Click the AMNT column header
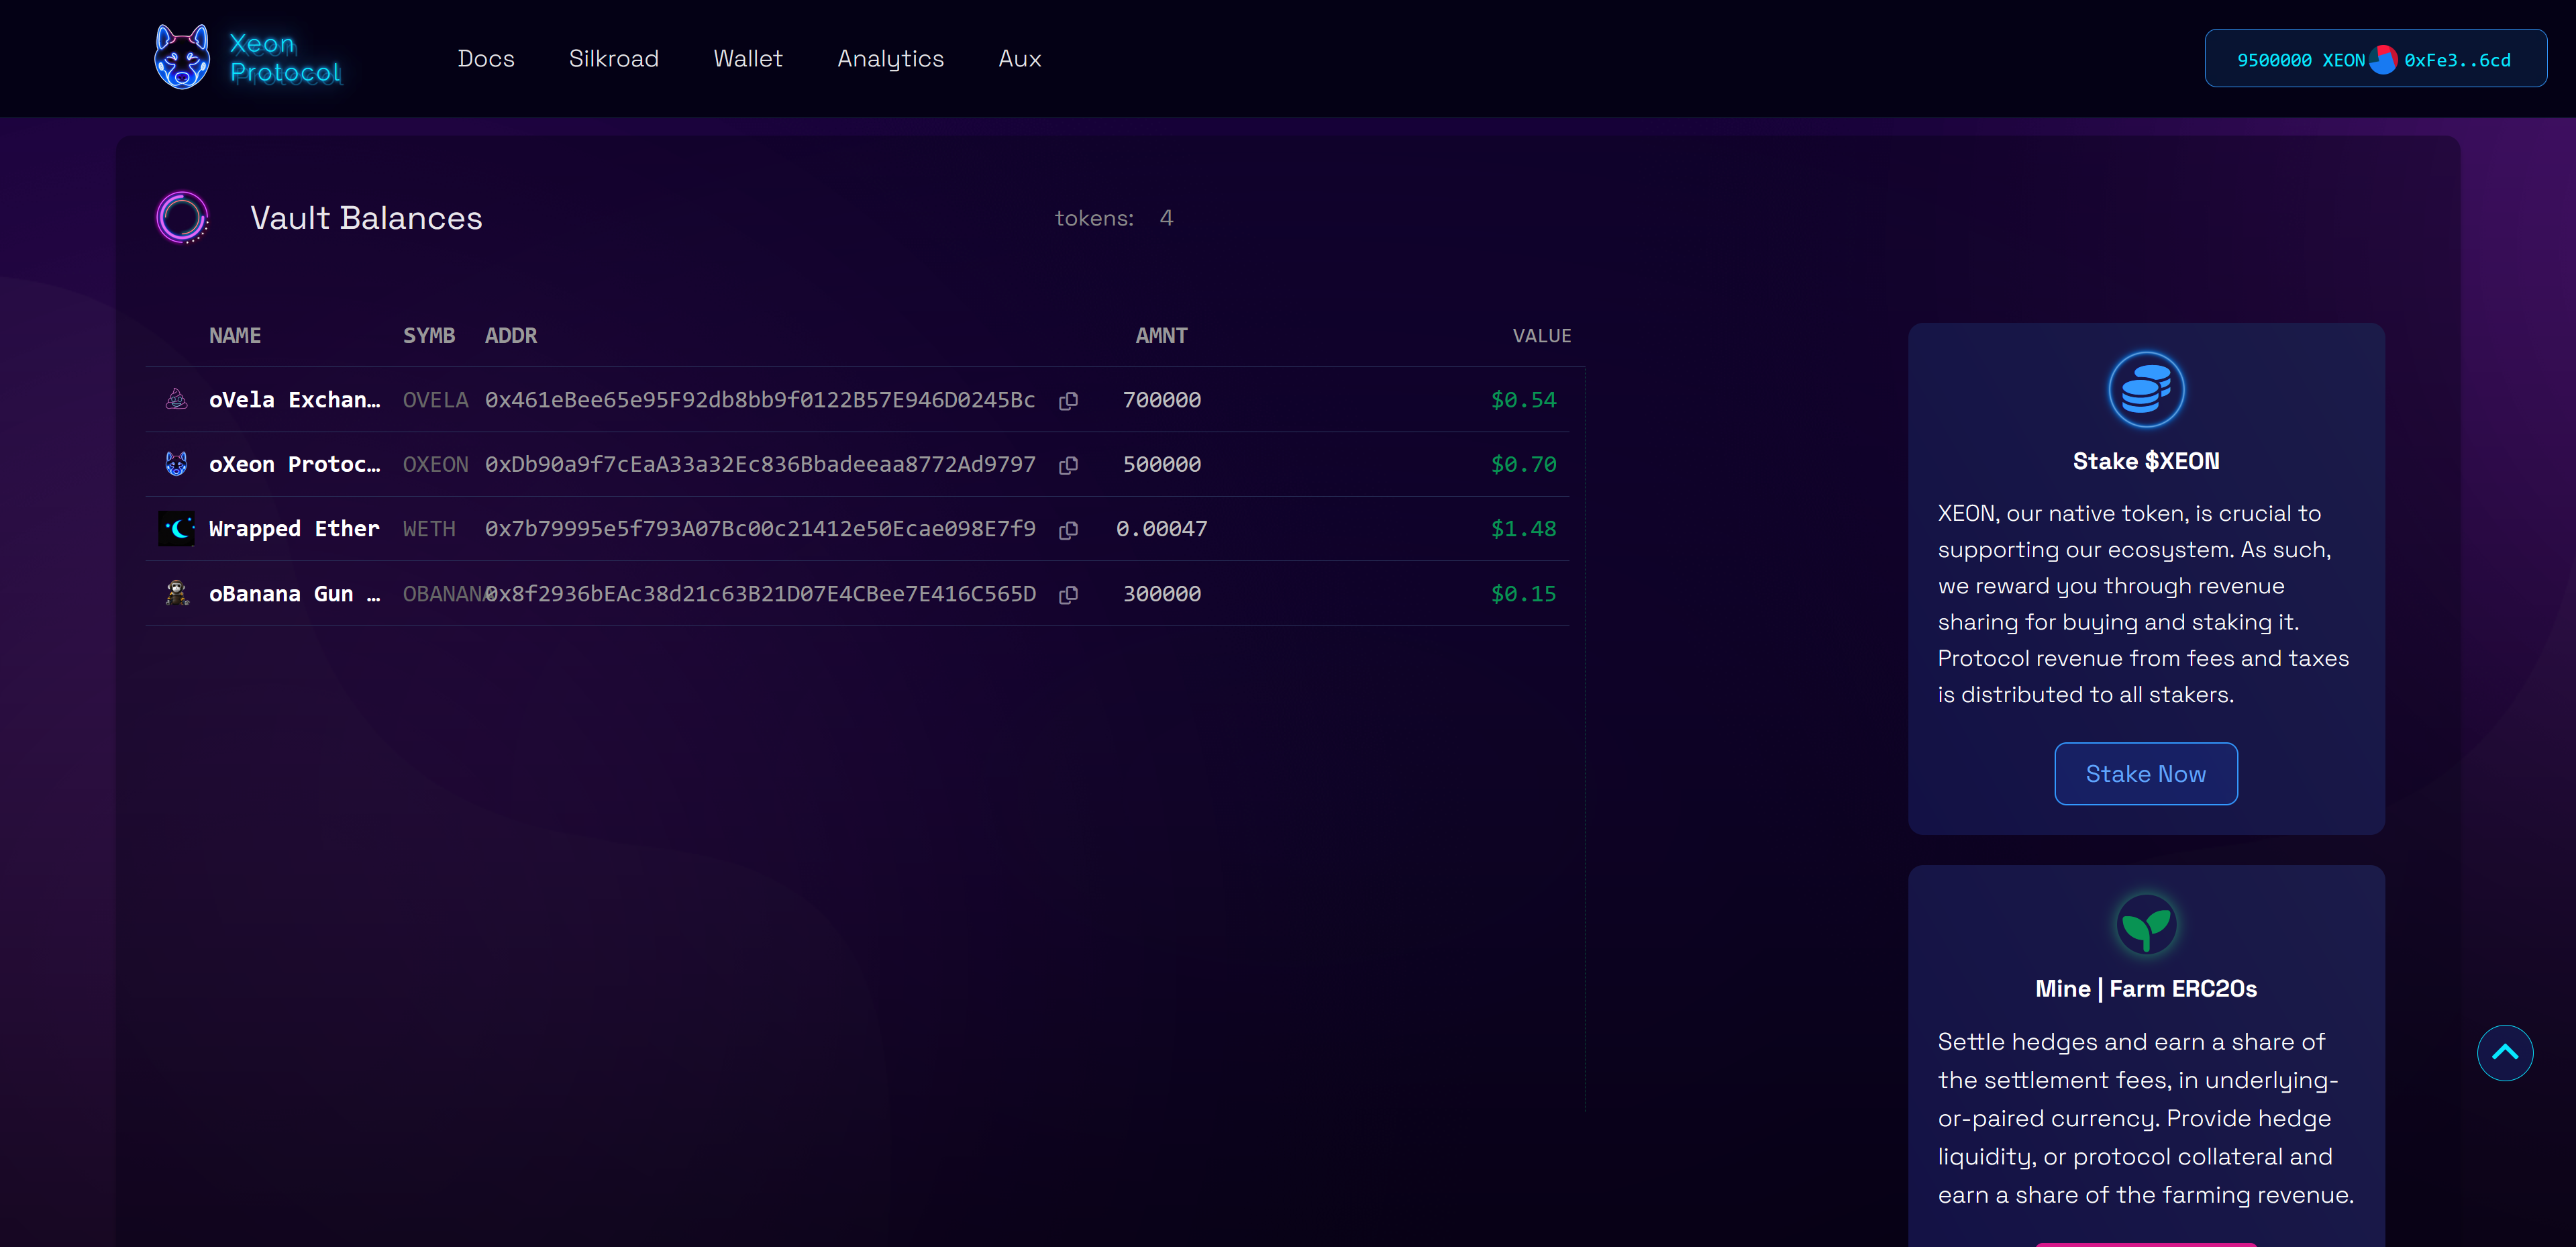Image resolution: width=2576 pixels, height=1247 pixels. tap(1160, 336)
